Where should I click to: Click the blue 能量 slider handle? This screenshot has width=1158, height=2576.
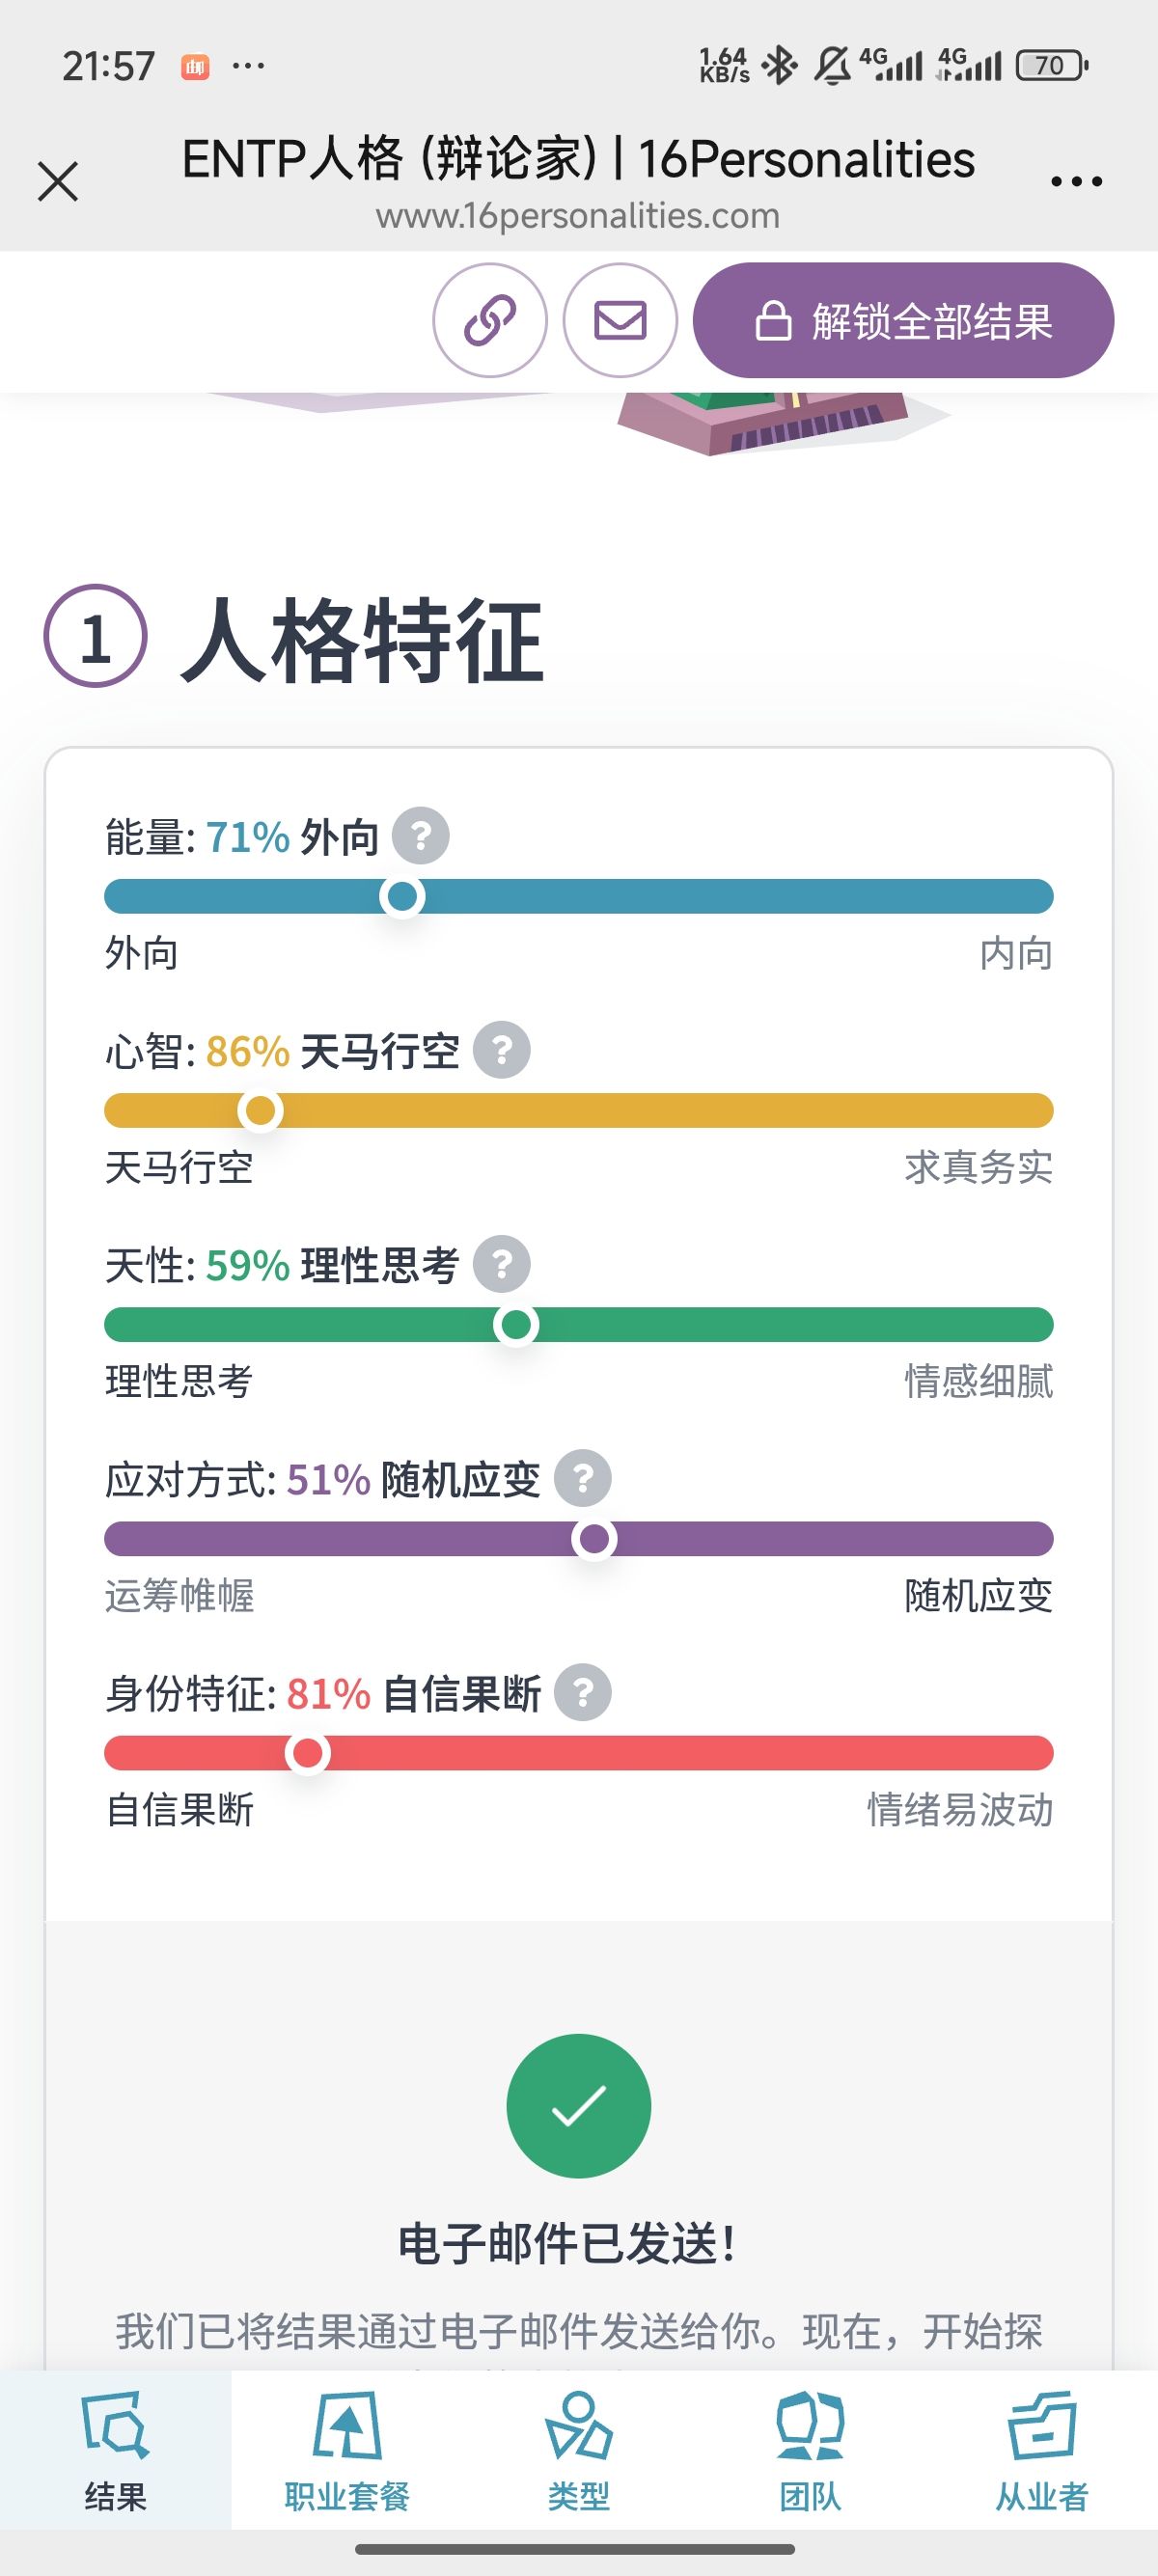coord(402,896)
